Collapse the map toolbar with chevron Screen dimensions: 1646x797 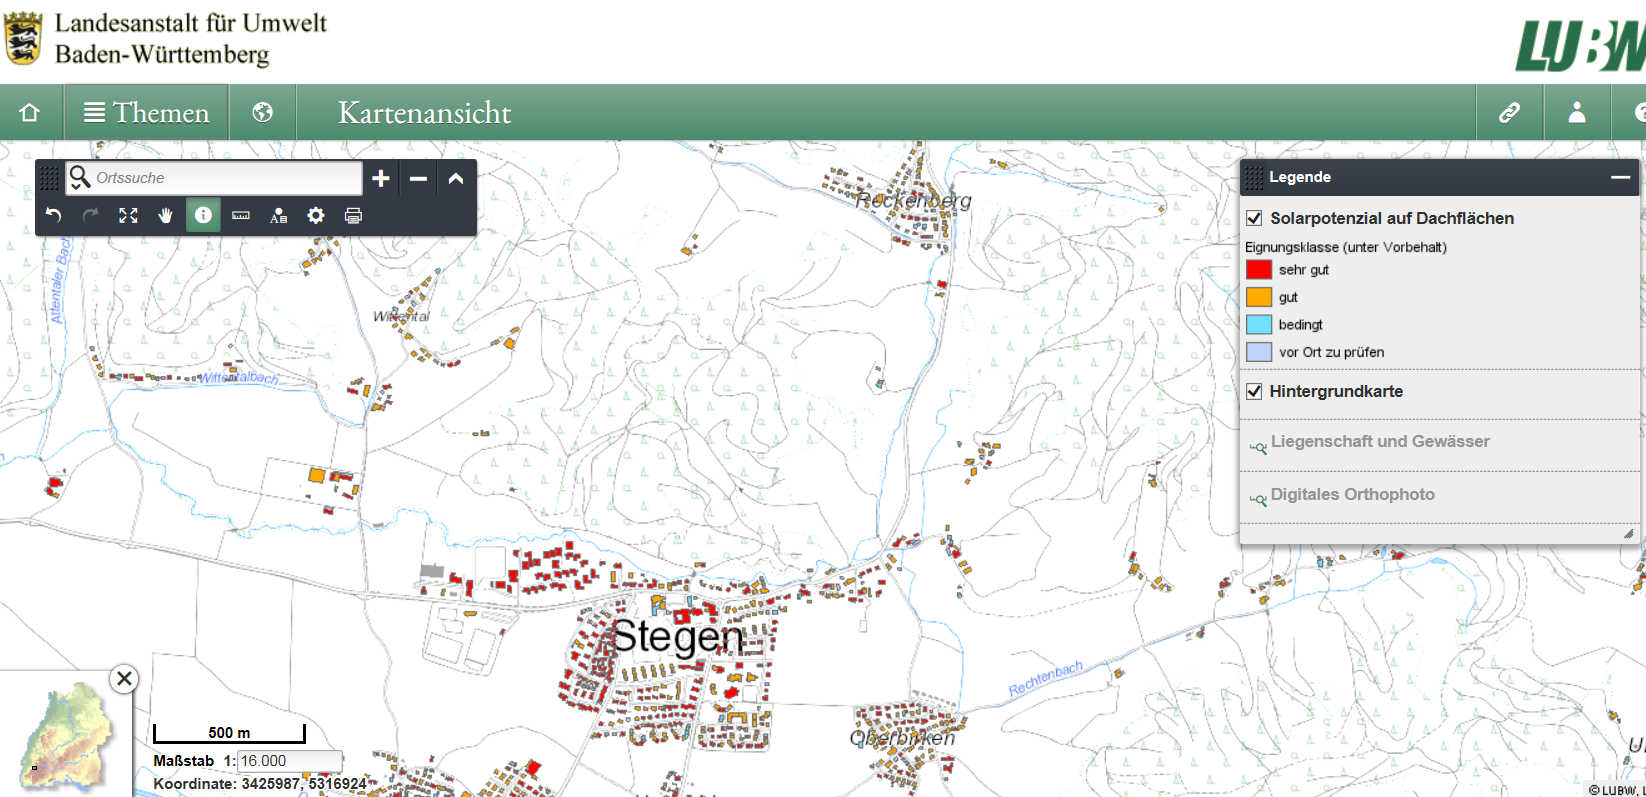[456, 178]
